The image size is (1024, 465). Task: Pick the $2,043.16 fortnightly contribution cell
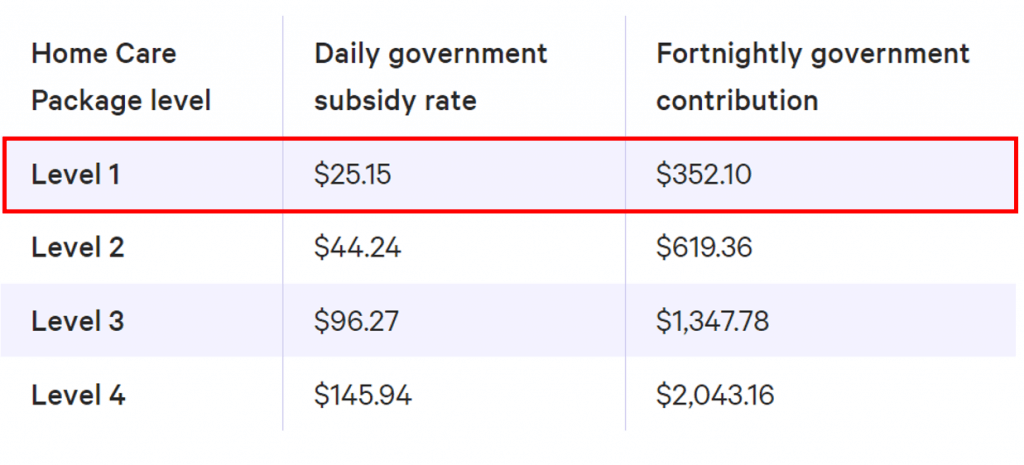[715, 395]
